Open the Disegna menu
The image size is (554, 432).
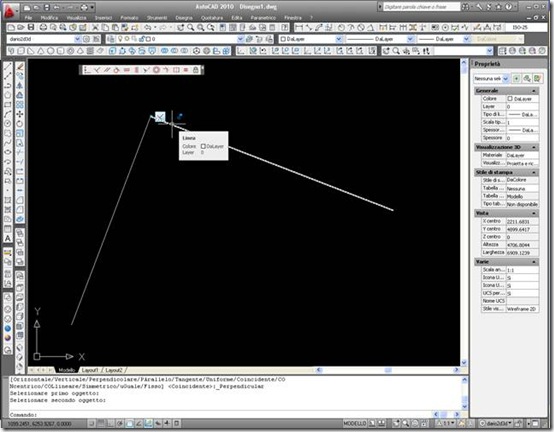184,18
